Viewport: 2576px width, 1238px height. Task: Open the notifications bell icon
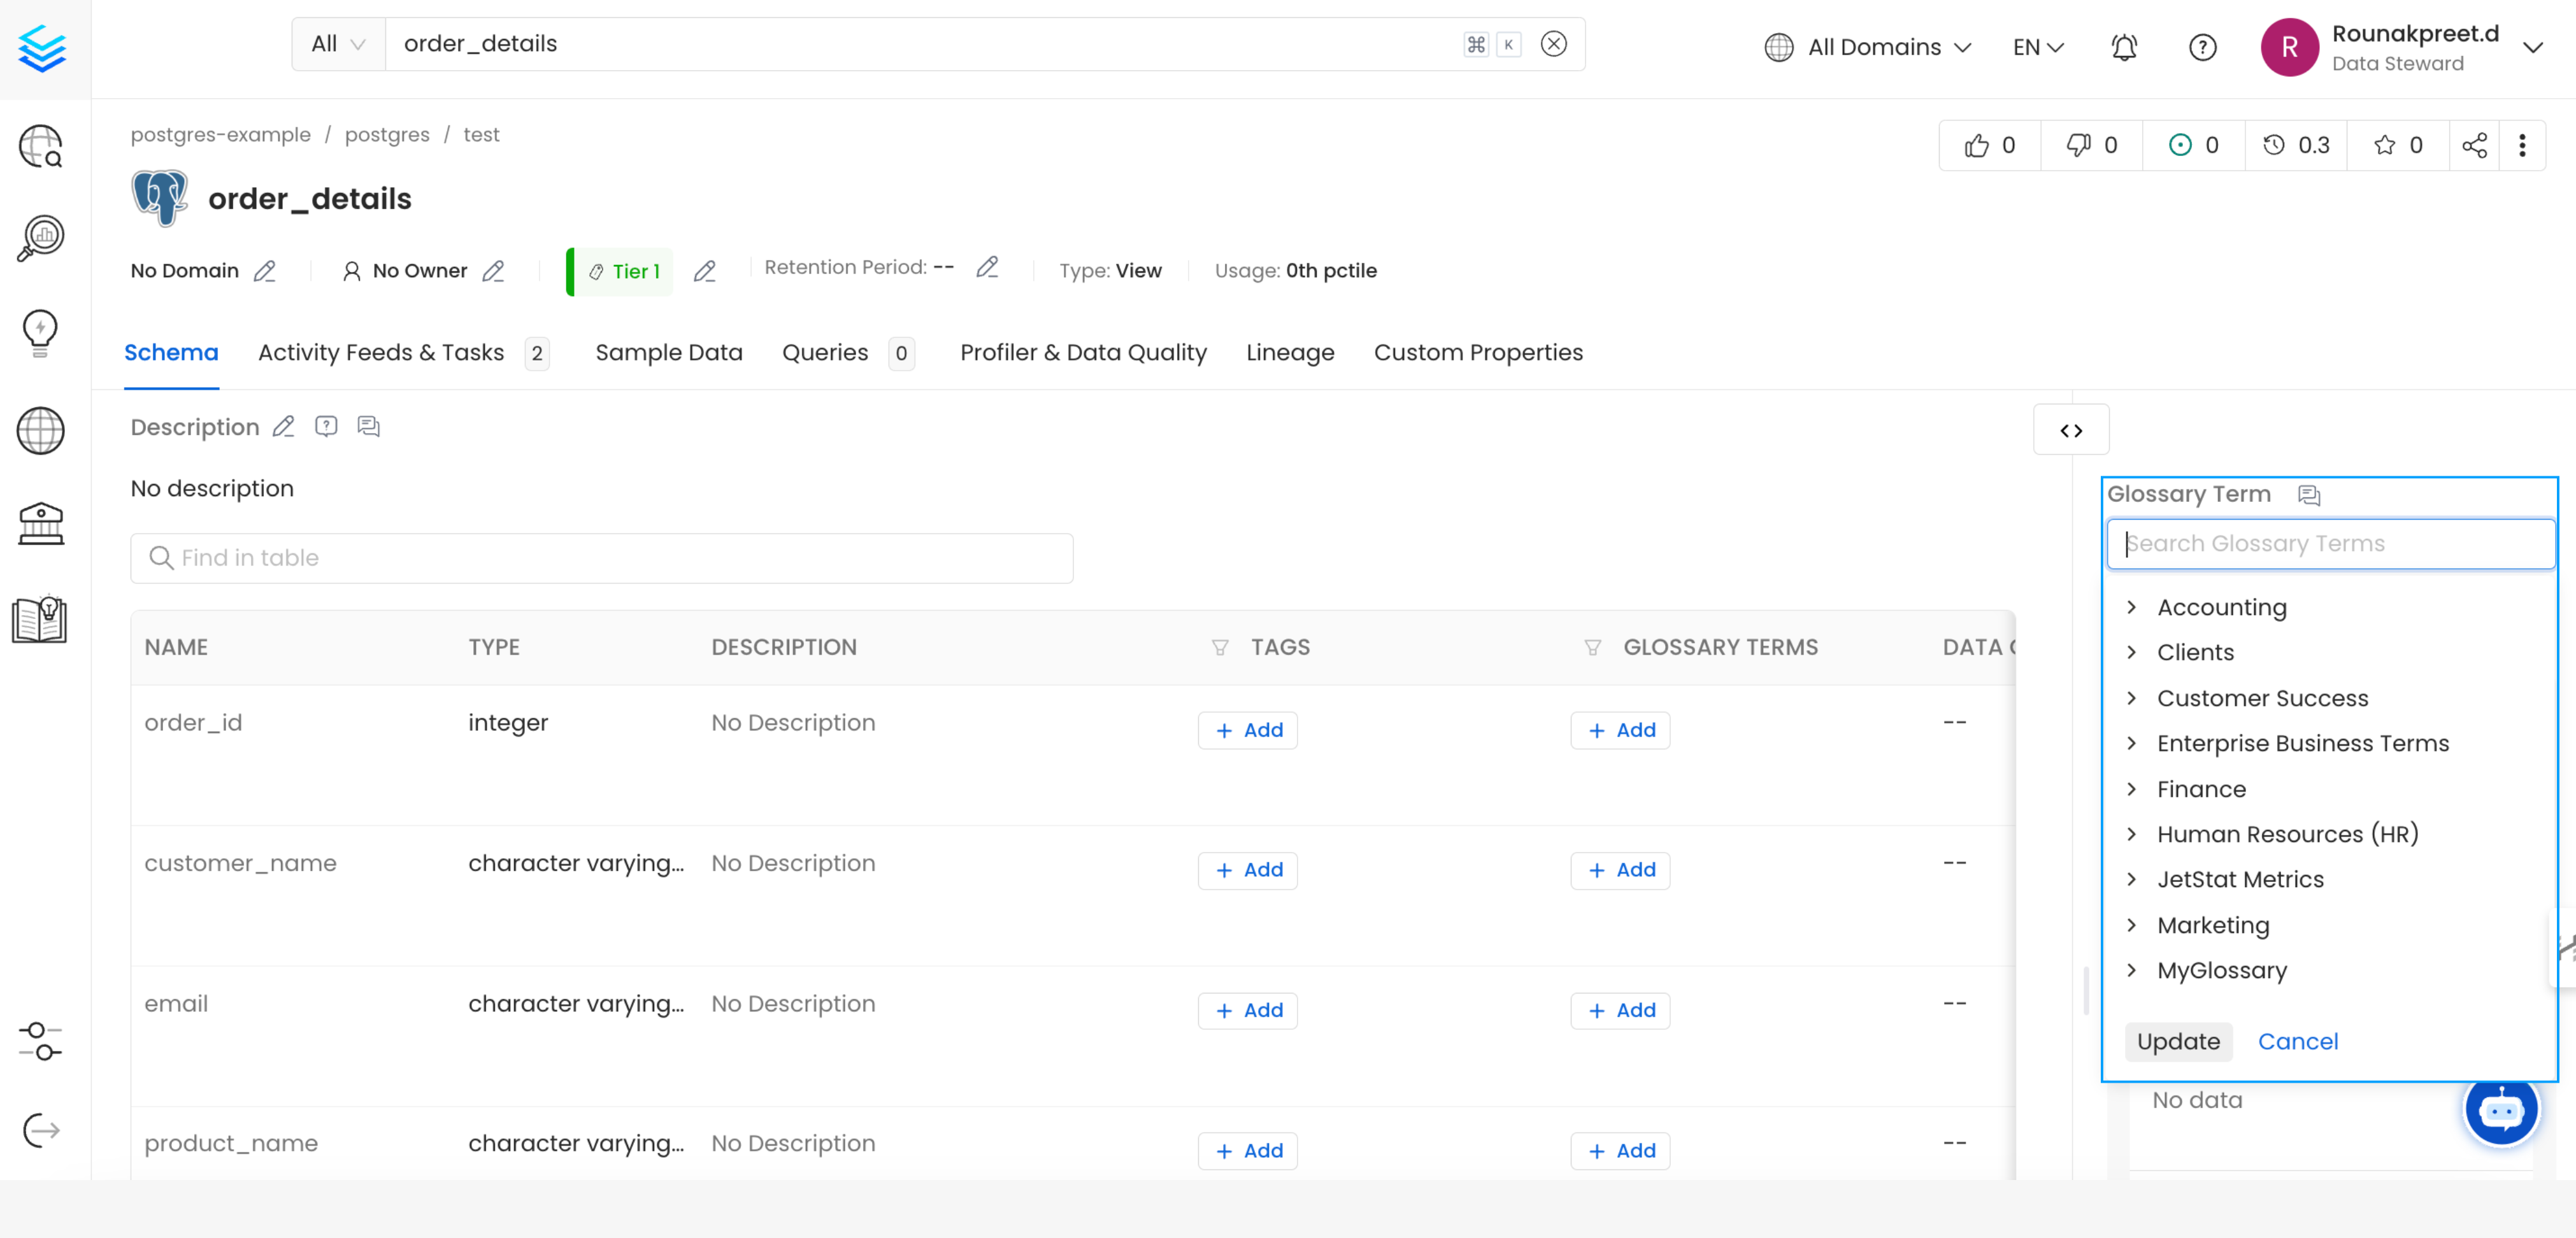tap(2124, 47)
